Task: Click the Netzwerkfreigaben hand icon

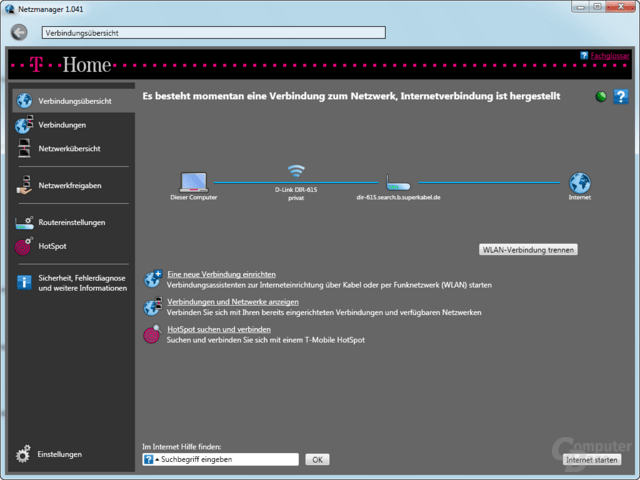Action: (24, 185)
